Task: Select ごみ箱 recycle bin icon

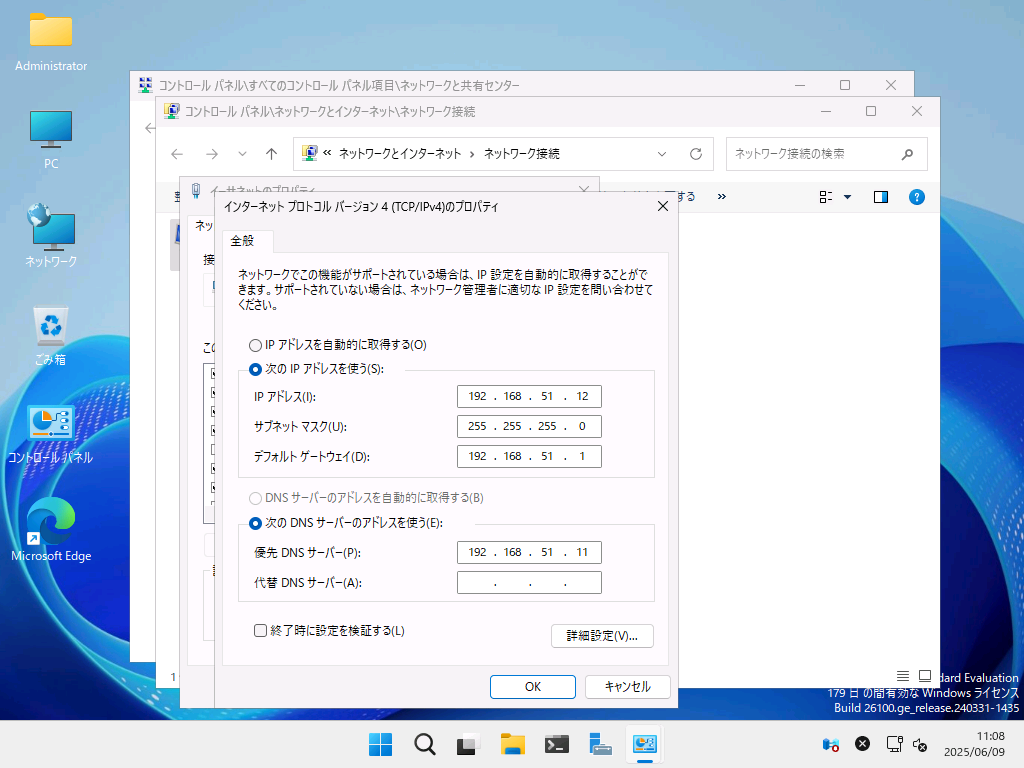Action: [x=51, y=336]
